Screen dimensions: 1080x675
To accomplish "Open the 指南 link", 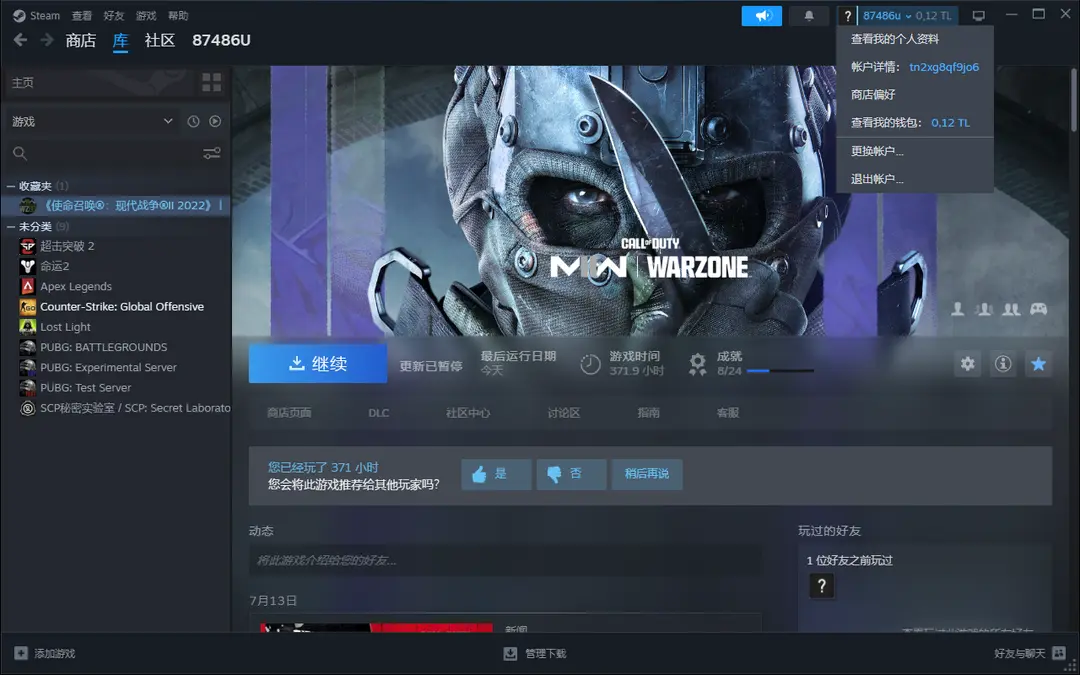I will click(649, 413).
